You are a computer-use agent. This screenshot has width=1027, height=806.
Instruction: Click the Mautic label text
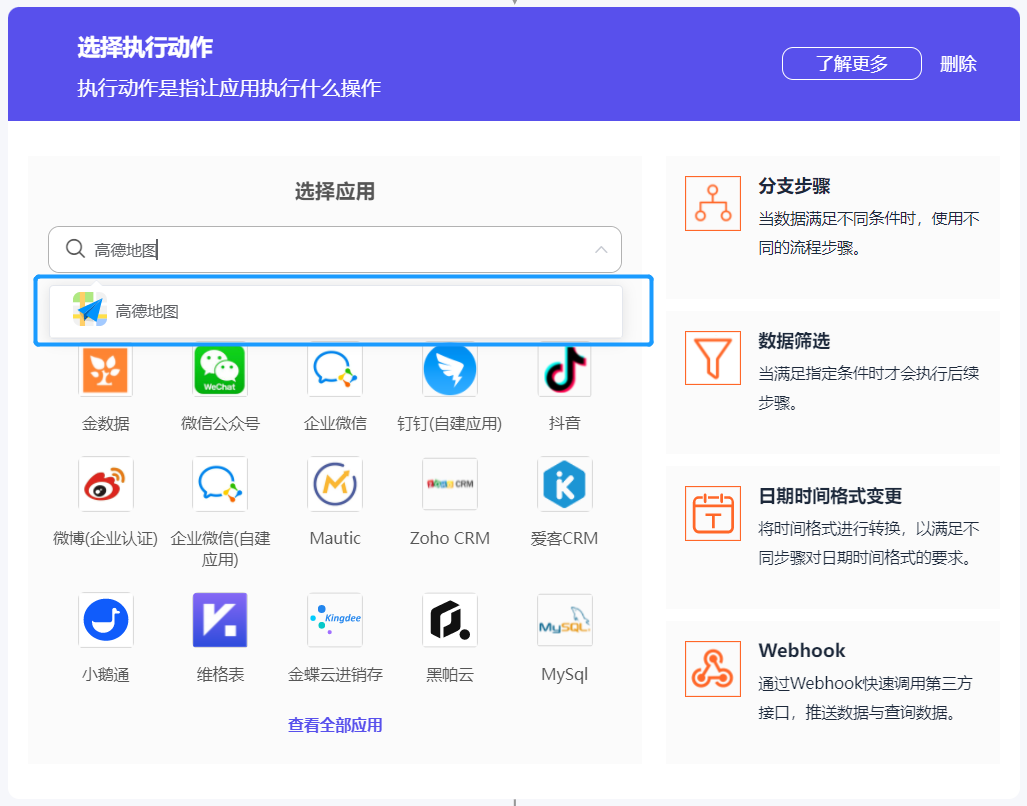335,538
